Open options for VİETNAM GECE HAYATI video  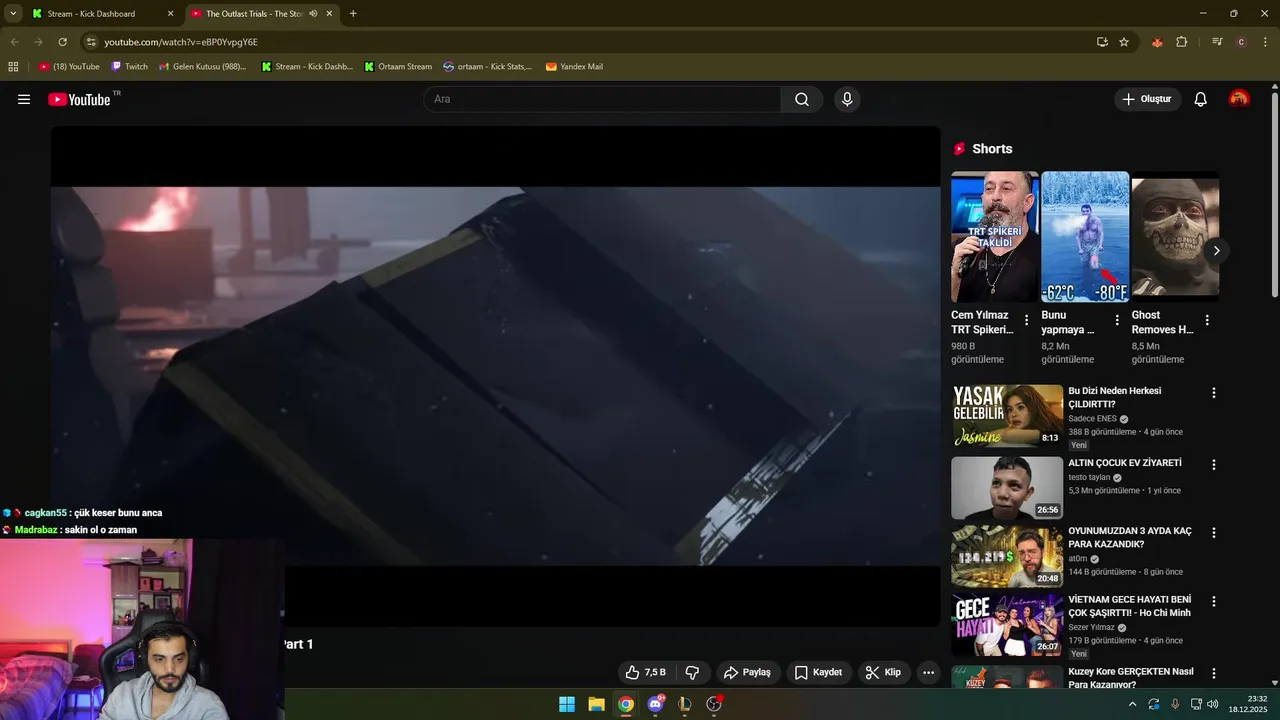click(1214, 601)
